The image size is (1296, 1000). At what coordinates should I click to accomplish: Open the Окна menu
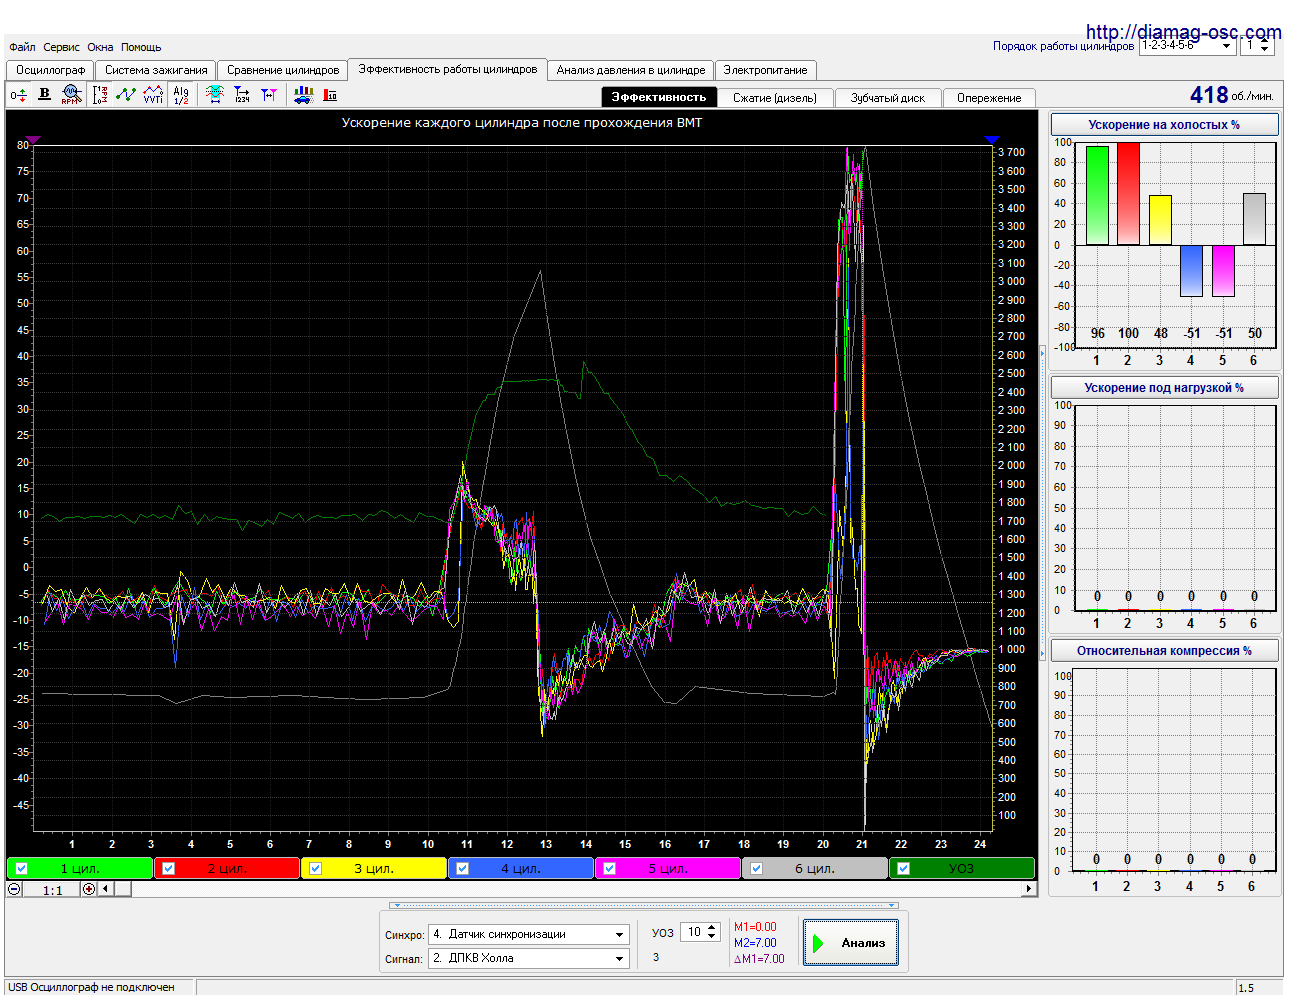tap(100, 47)
